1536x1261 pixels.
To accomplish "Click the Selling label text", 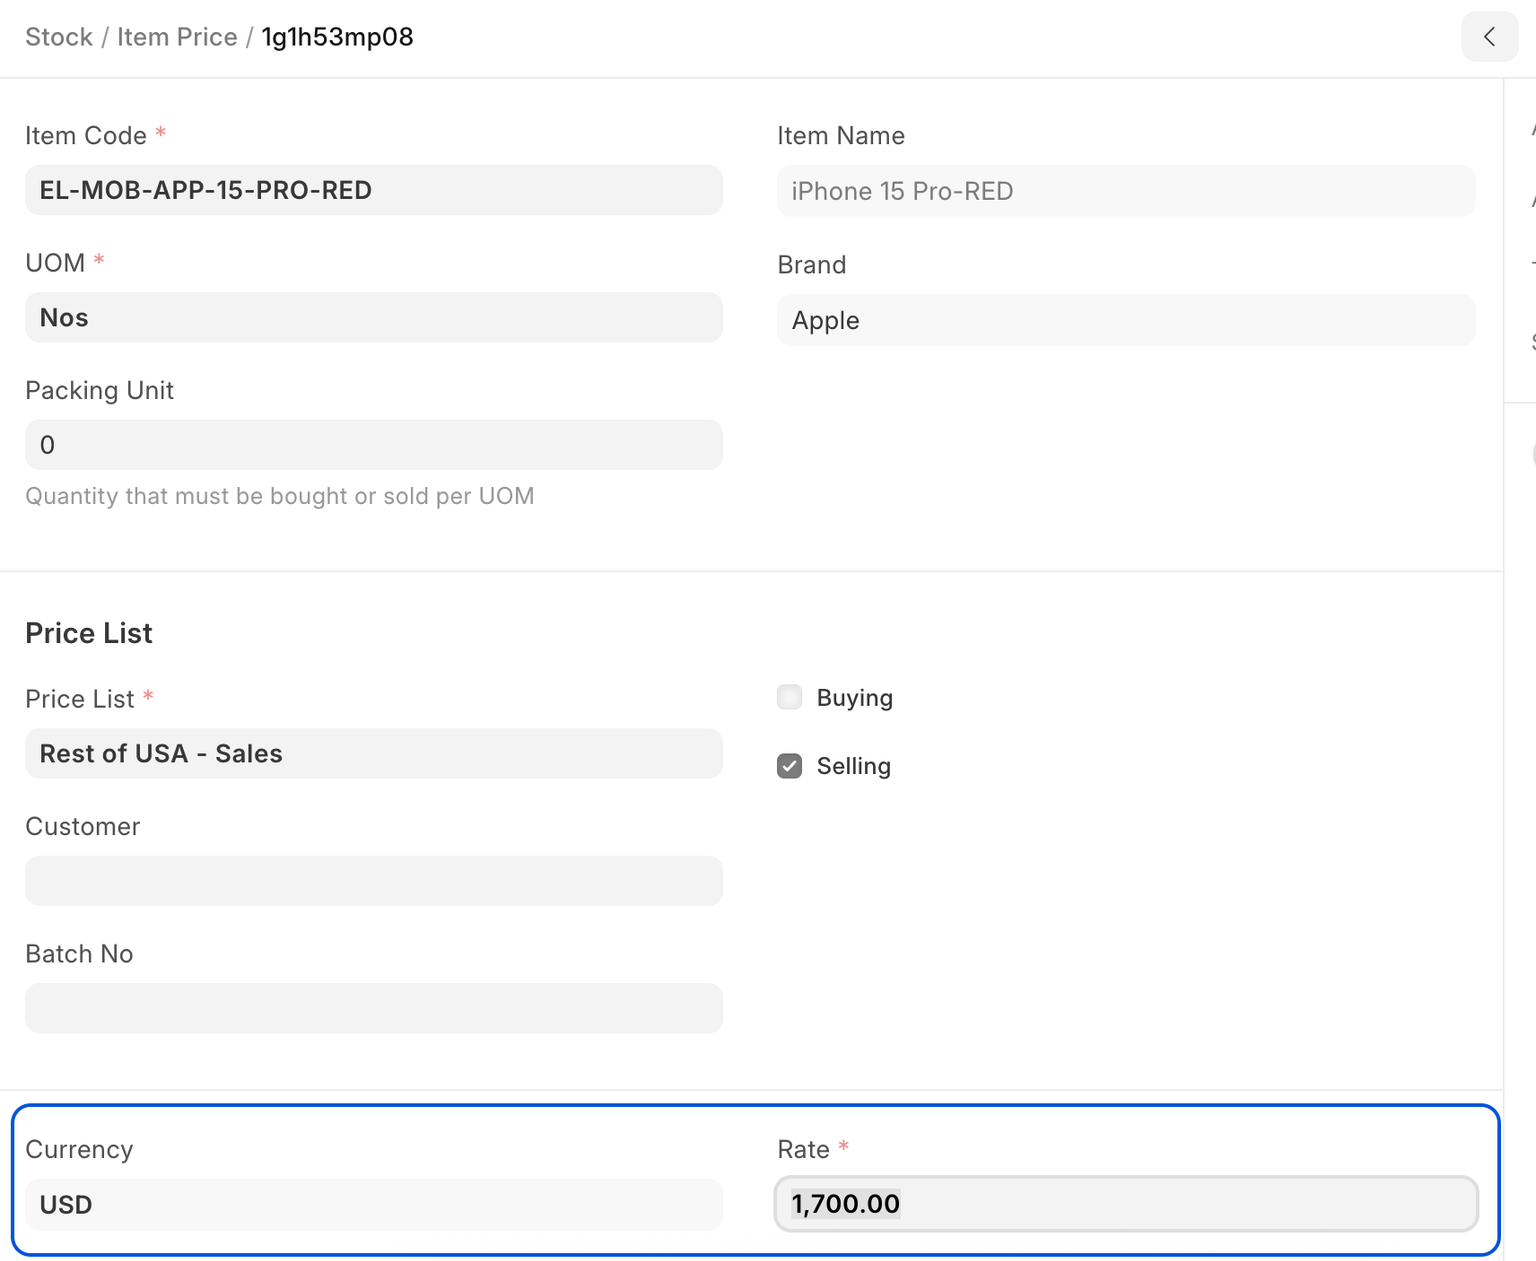I will pyautogui.click(x=853, y=766).
